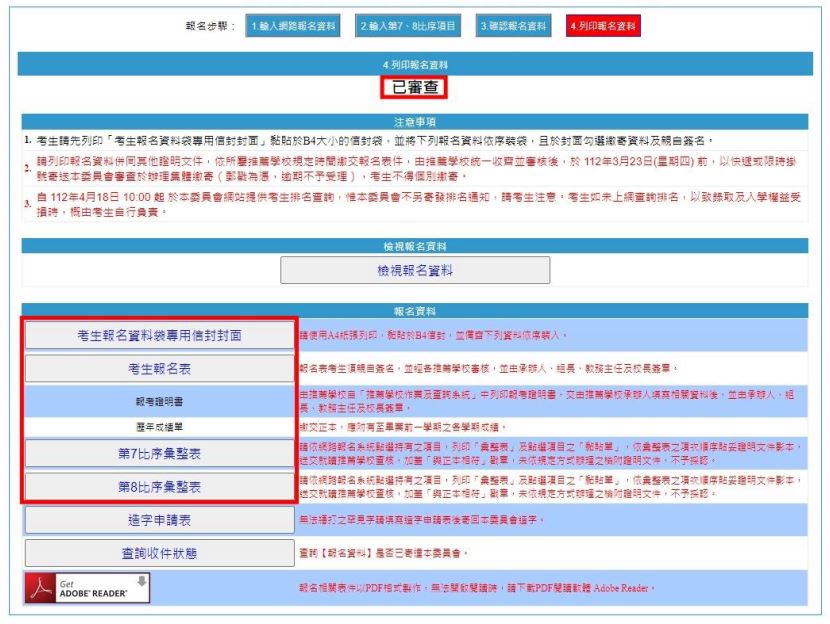Click the PDF Adobe Reader download note
The width and height of the screenshot is (830, 624).
477,588
